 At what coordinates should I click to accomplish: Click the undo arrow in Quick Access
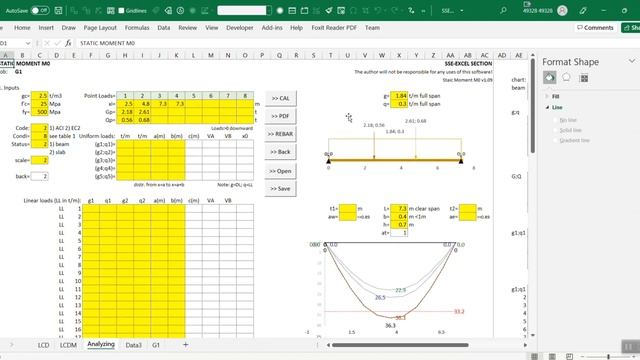point(378,11)
